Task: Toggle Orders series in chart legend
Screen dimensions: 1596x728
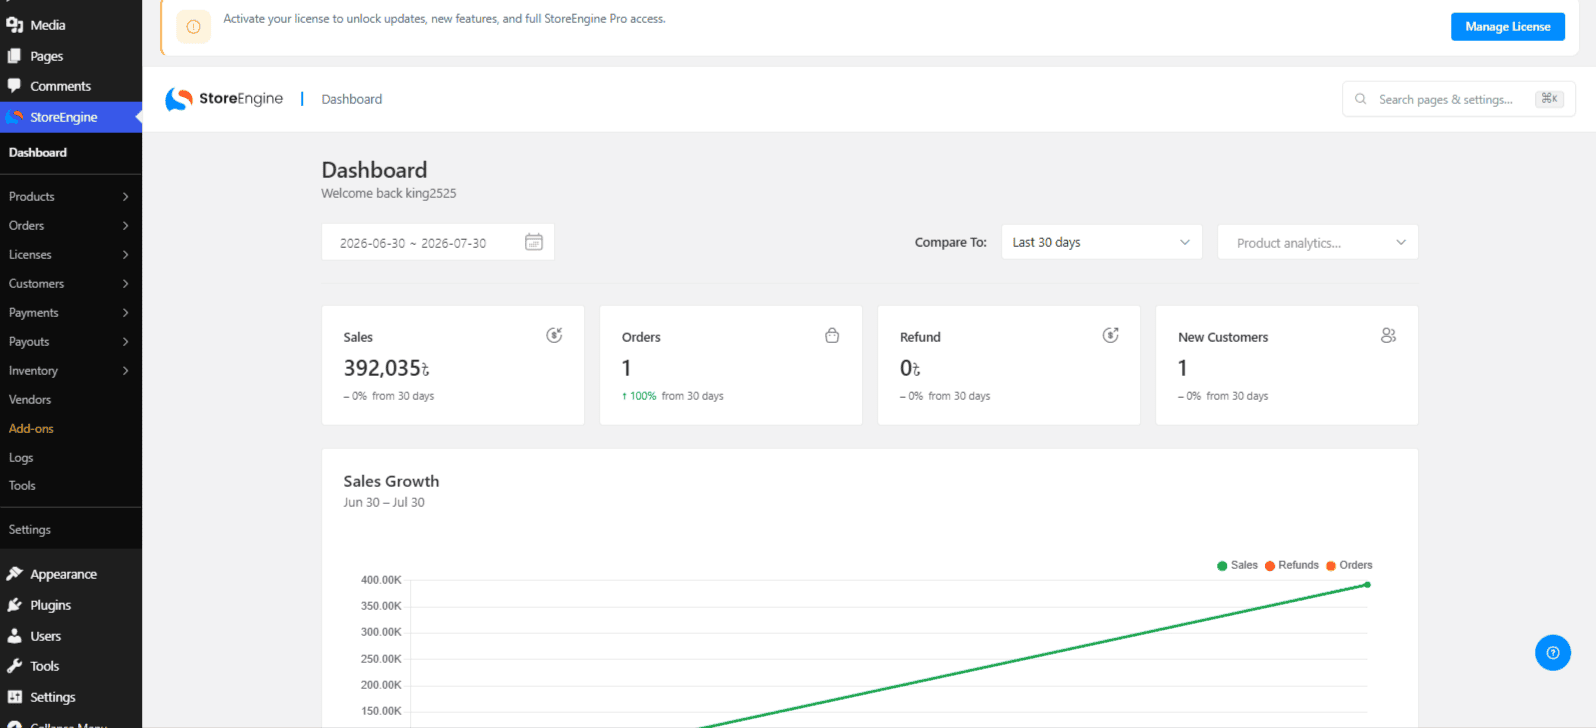Action: click(x=1349, y=565)
